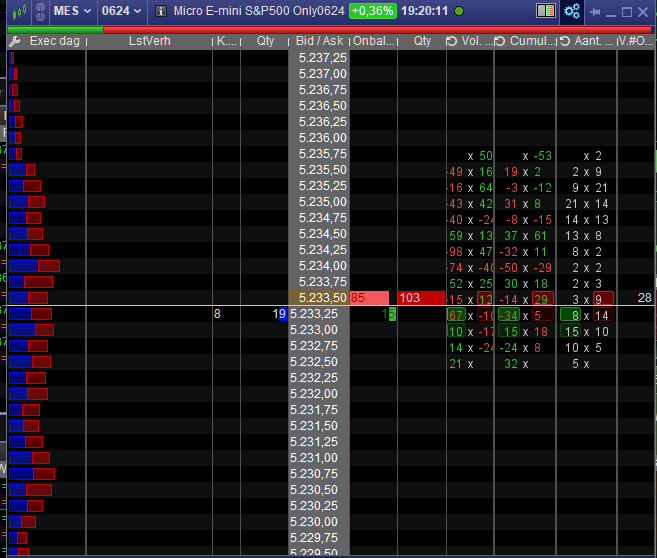Click the wrench configure icon
Image resolution: width=657 pixels, height=558 pixels.
[15, 41]
